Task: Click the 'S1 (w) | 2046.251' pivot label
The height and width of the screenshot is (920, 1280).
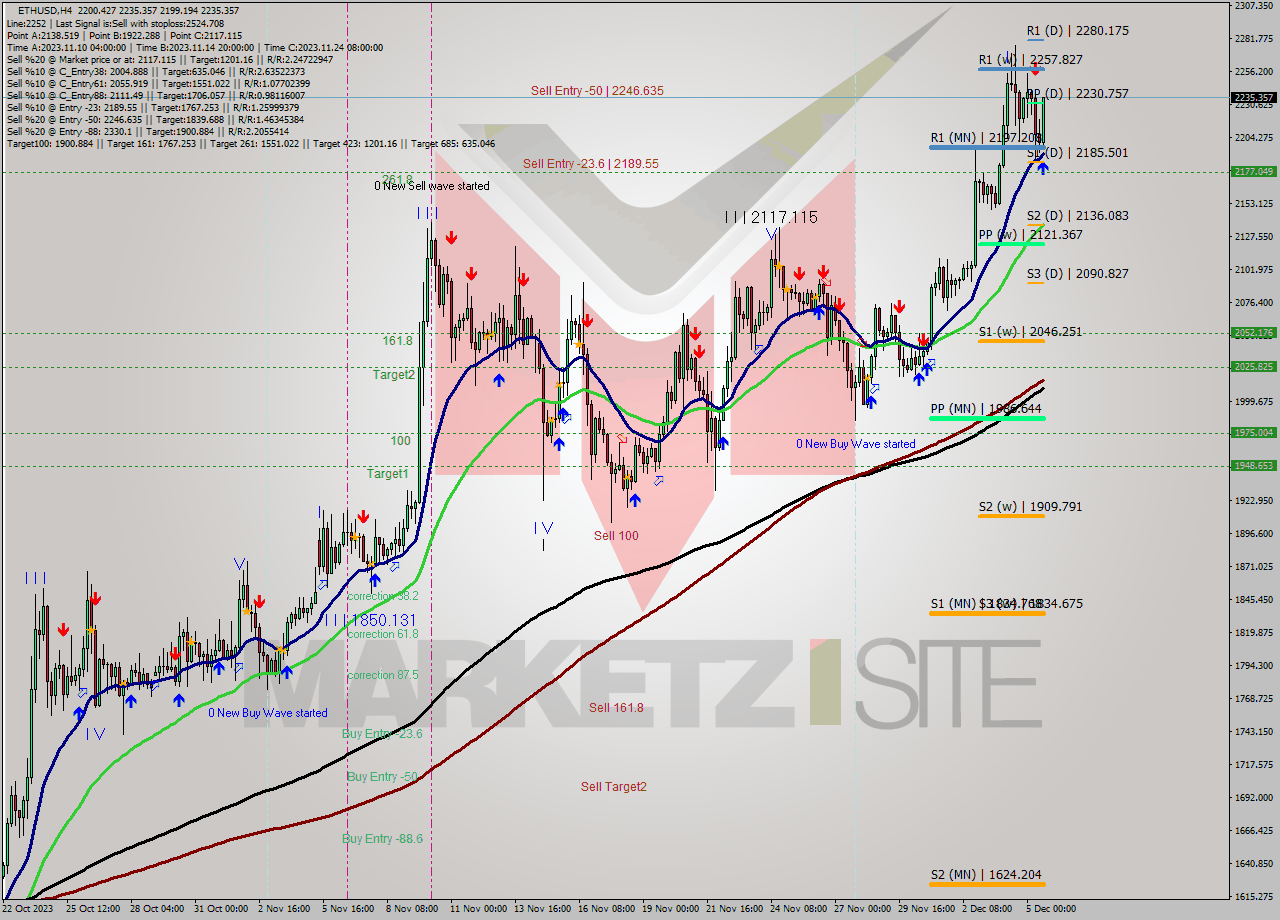Action: tap(1031, 332)
